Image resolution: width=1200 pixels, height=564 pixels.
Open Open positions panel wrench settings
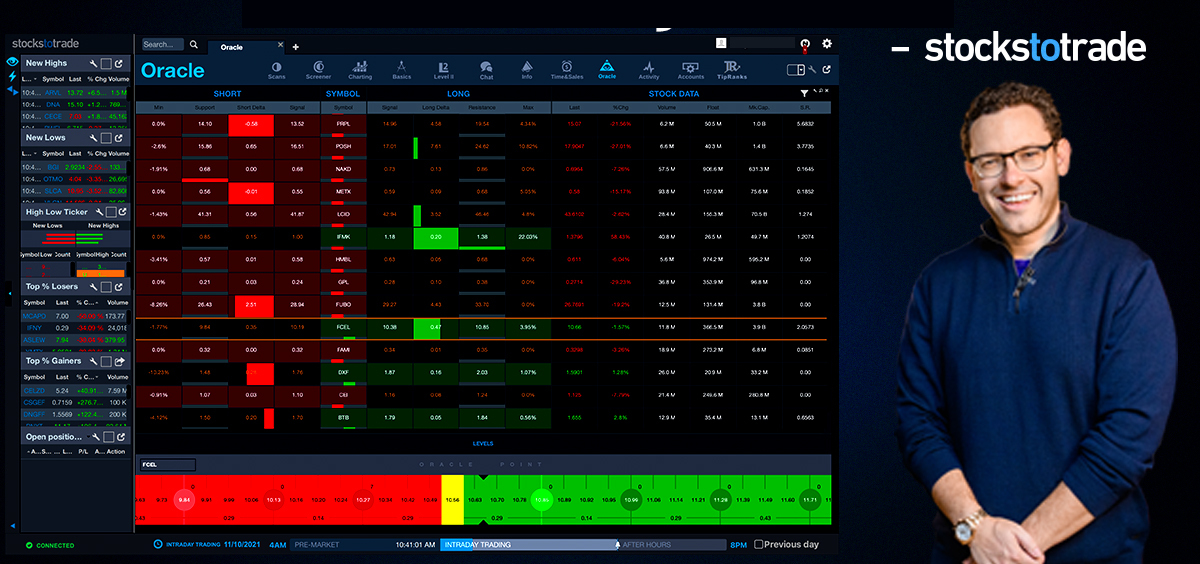coord(94,437)
